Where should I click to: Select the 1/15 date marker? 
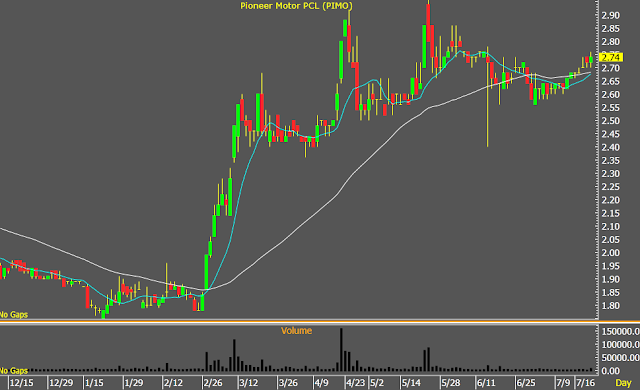click(94, 383)
